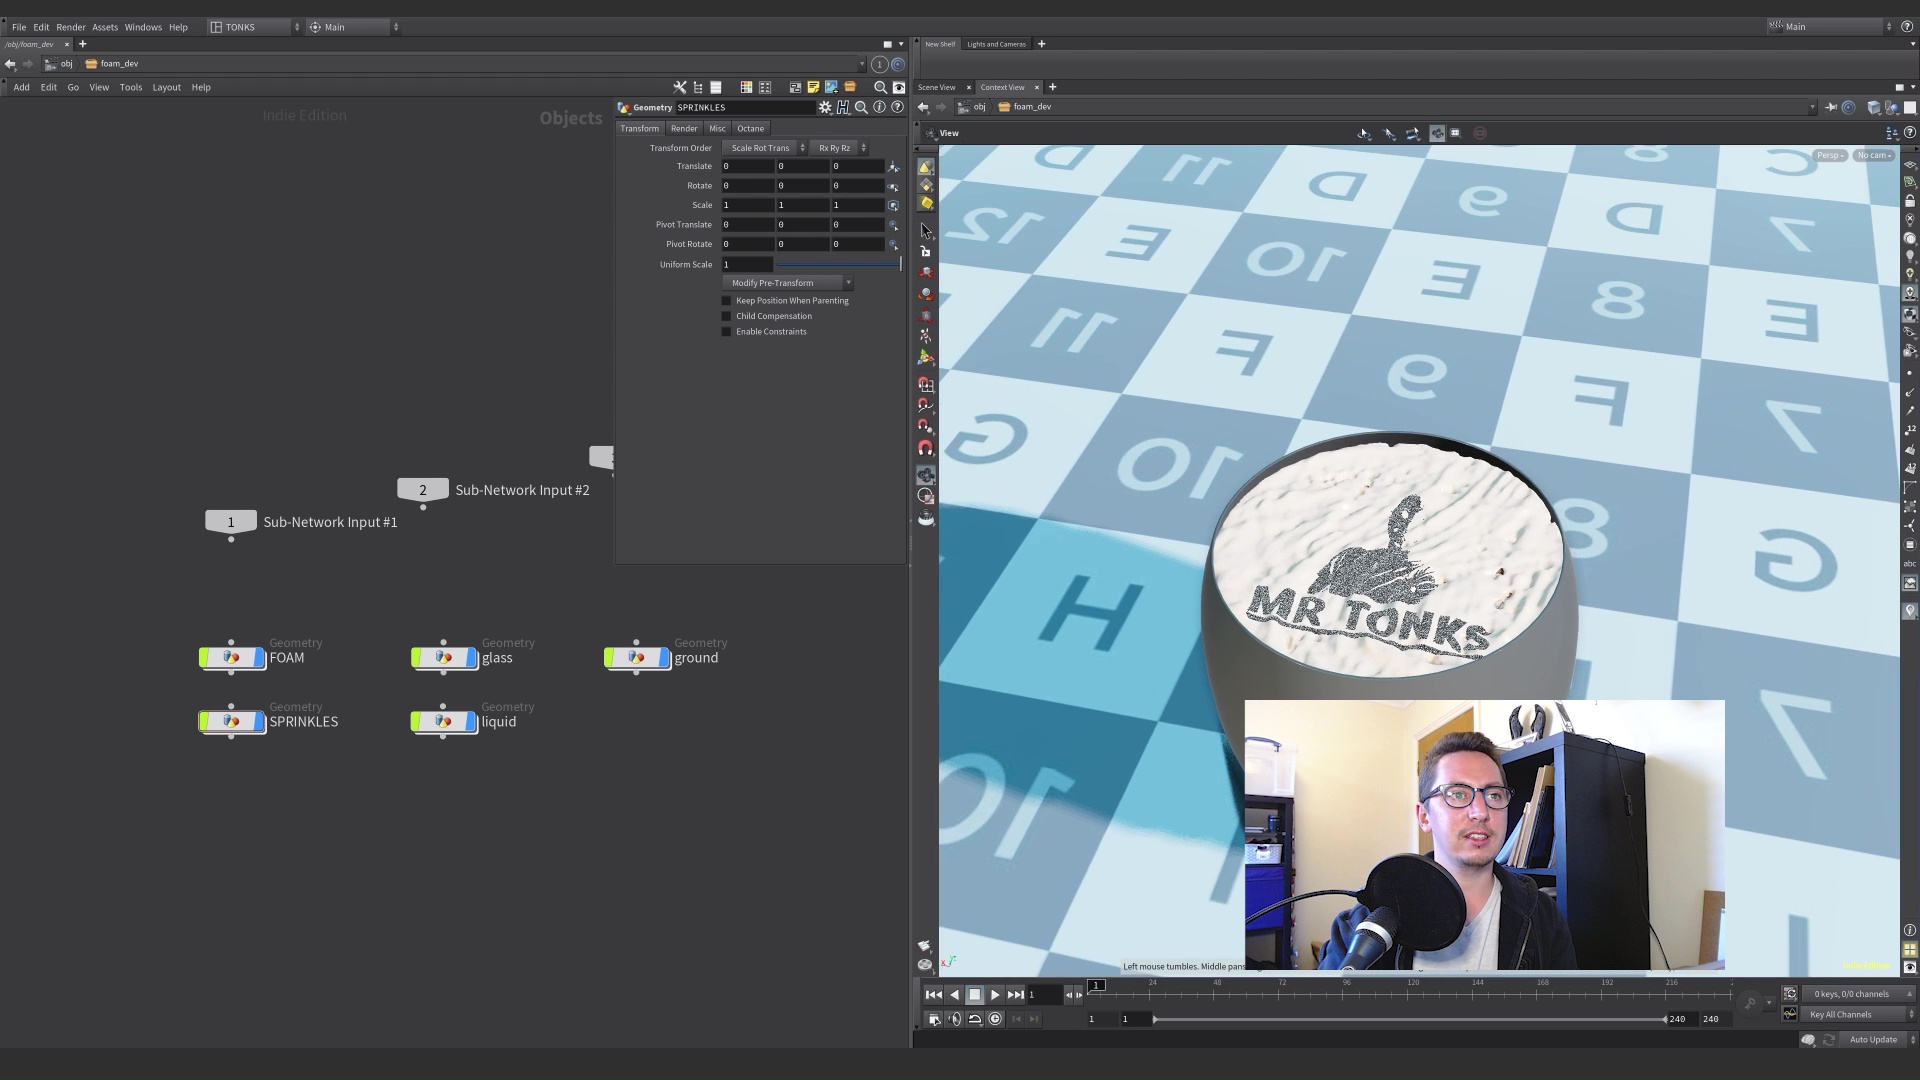Go back in the scene view path

pos(923,107)
